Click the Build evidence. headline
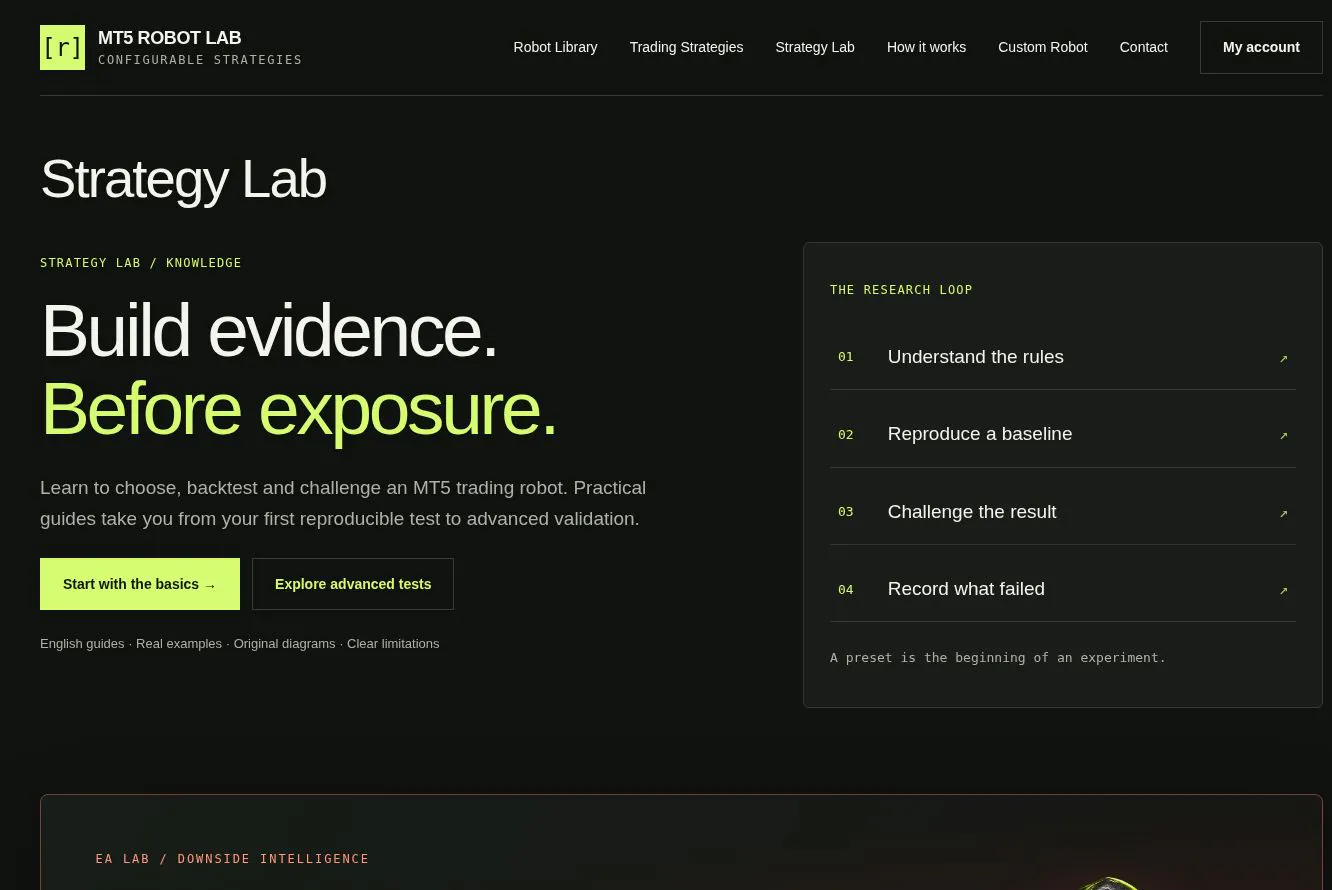The height and width of the screenshot is (890, 1332). pyautogui.click(x=269, y=330)
